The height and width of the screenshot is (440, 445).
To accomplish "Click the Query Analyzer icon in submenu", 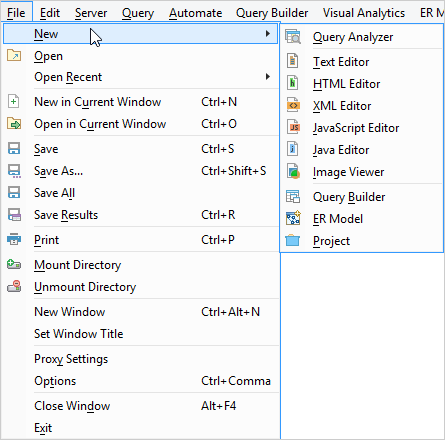I will point(293,37).
